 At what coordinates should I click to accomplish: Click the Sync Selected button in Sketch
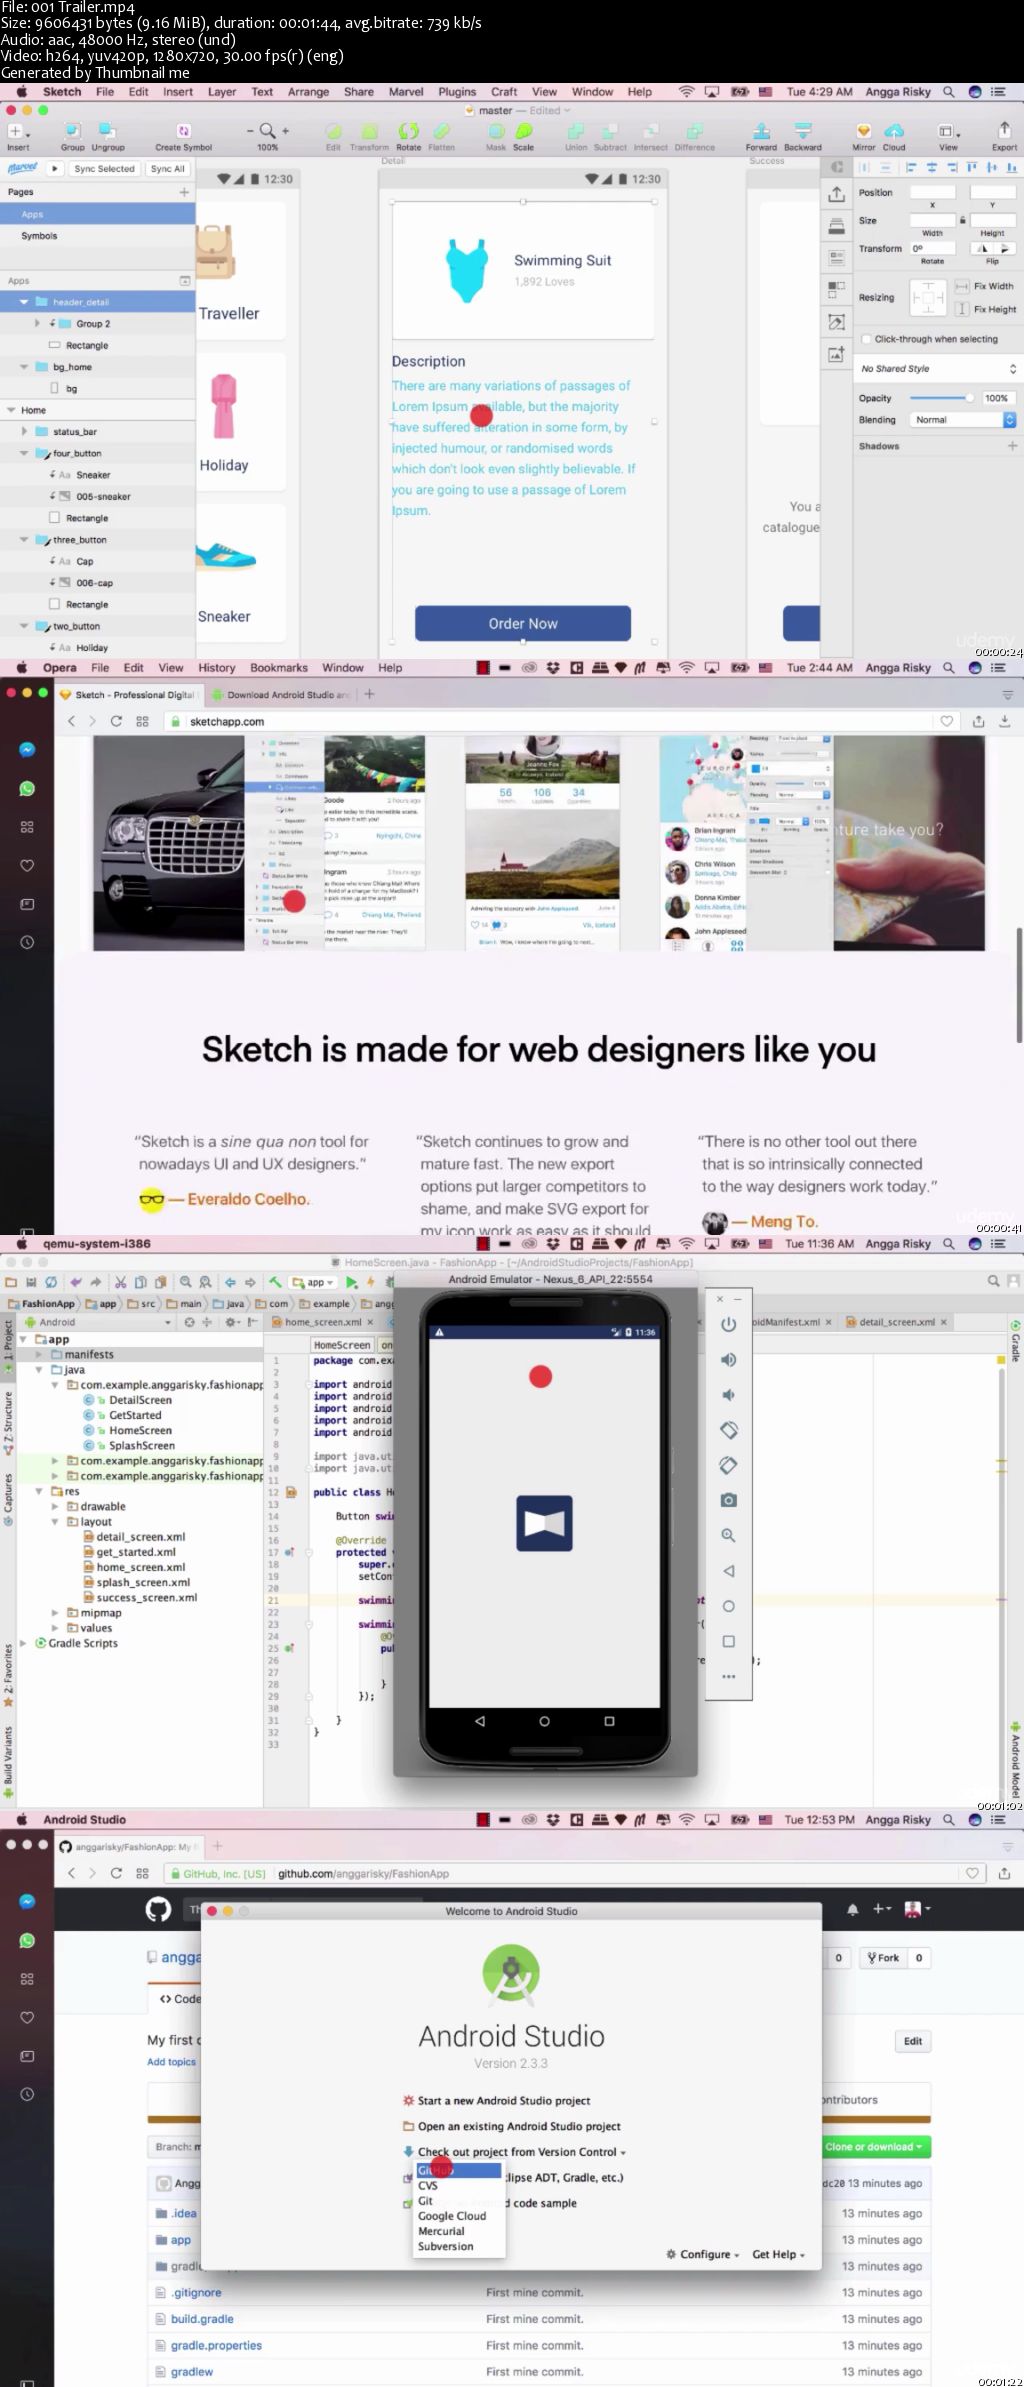104,169
